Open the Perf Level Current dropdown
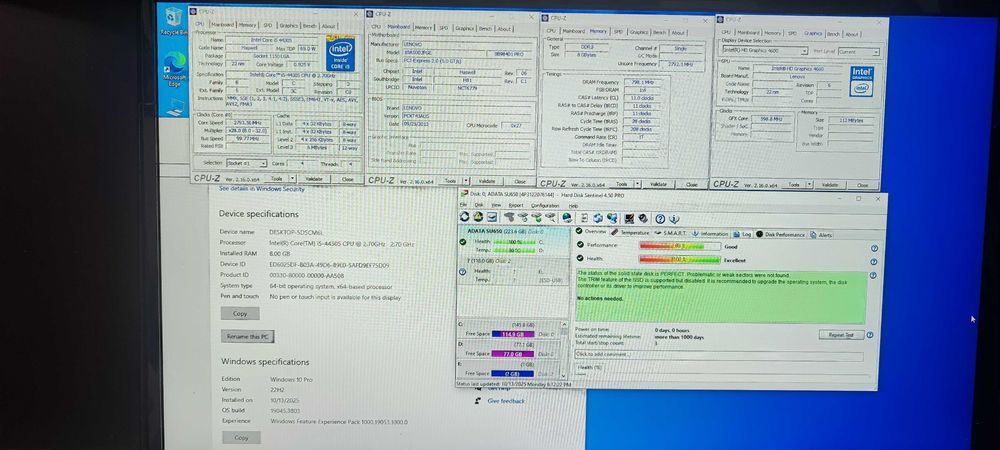 [859, 51]
